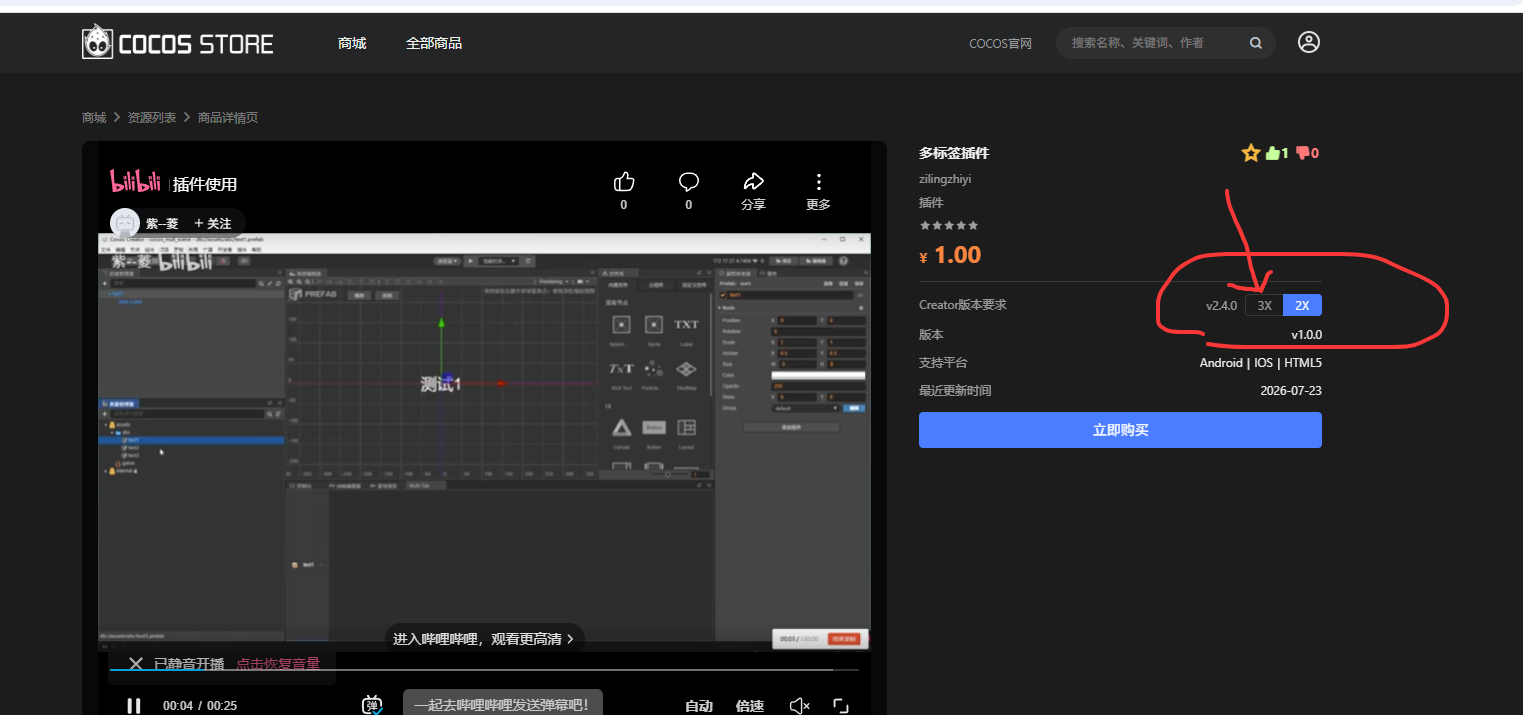Viewport: 1523px width, 715px height.
Task: Click the uploader name 紫–菱
Action: pyautogui.click(x=162, y=224)
